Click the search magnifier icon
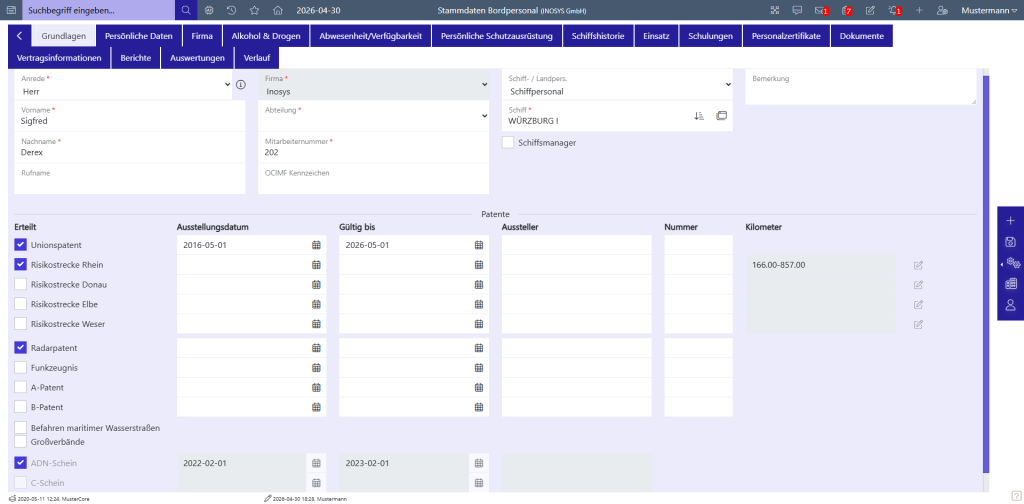Viewport: 1024px width, 504px height. pos(186,10)
